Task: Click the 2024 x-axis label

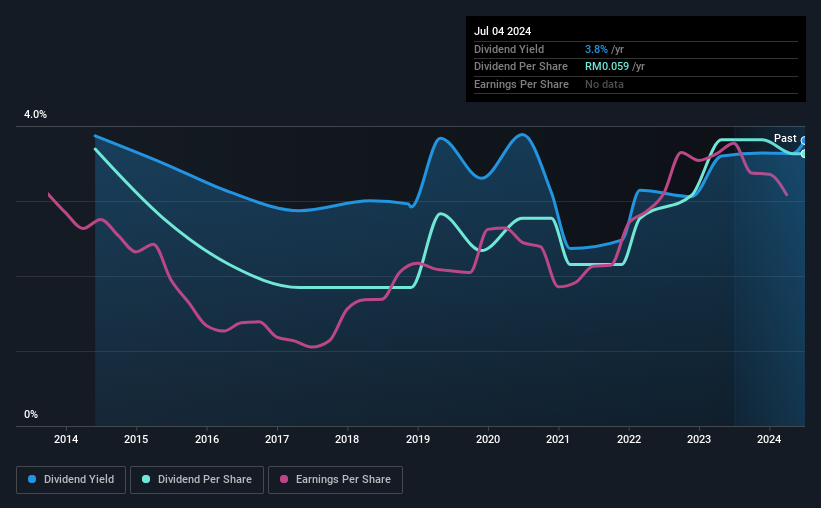Action: [769, 439]
